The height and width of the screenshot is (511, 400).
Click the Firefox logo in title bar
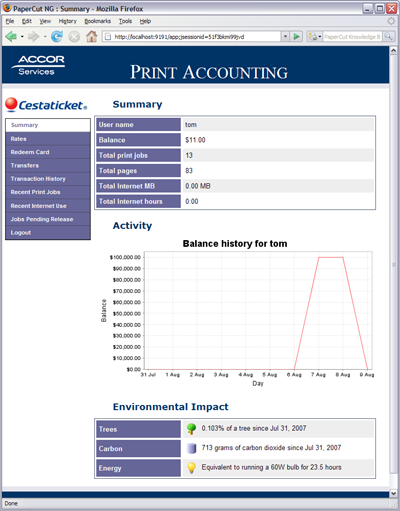(7, 8)
